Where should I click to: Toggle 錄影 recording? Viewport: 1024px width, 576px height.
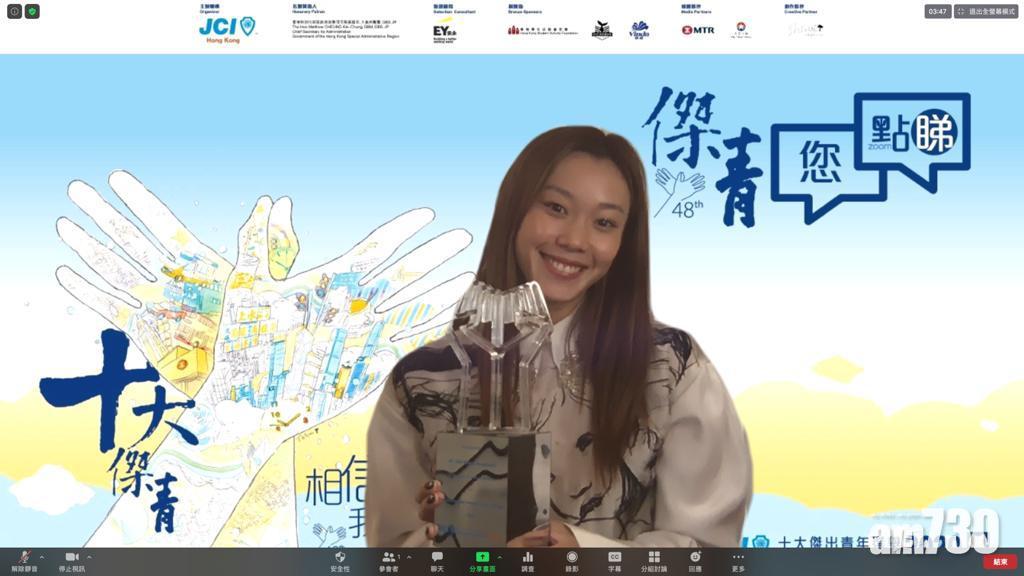pos(572,560)
